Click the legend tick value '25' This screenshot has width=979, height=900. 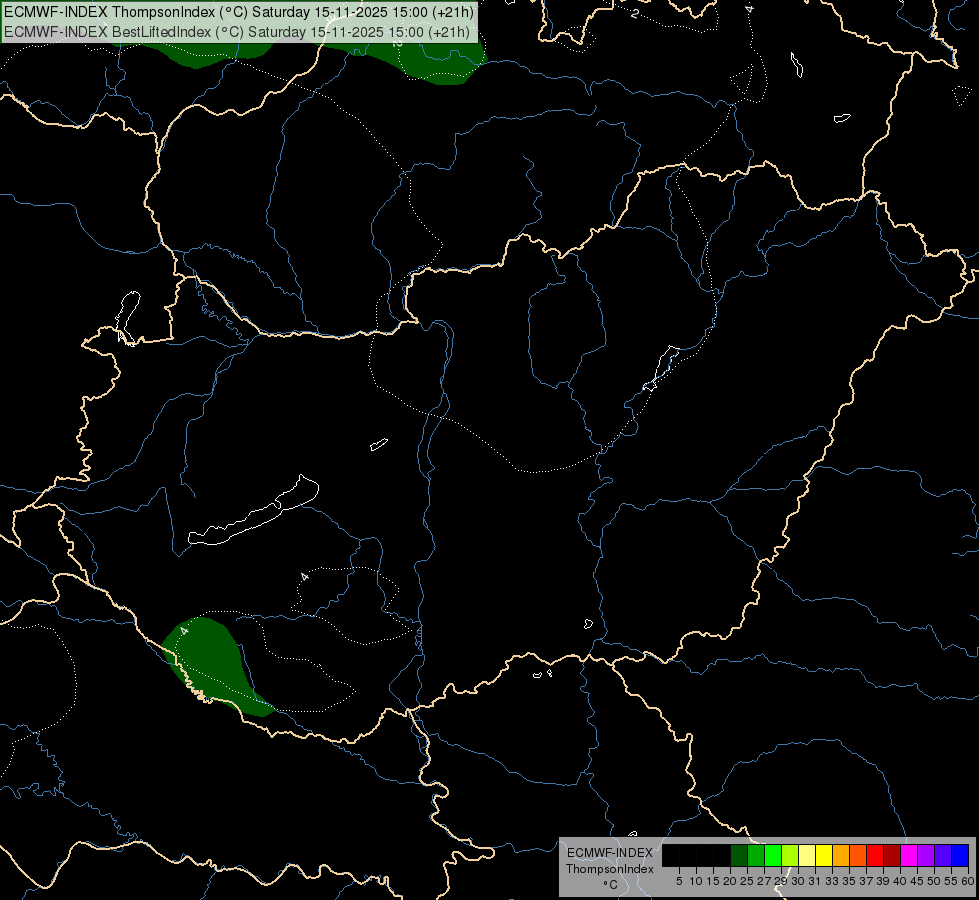(747, 881)
